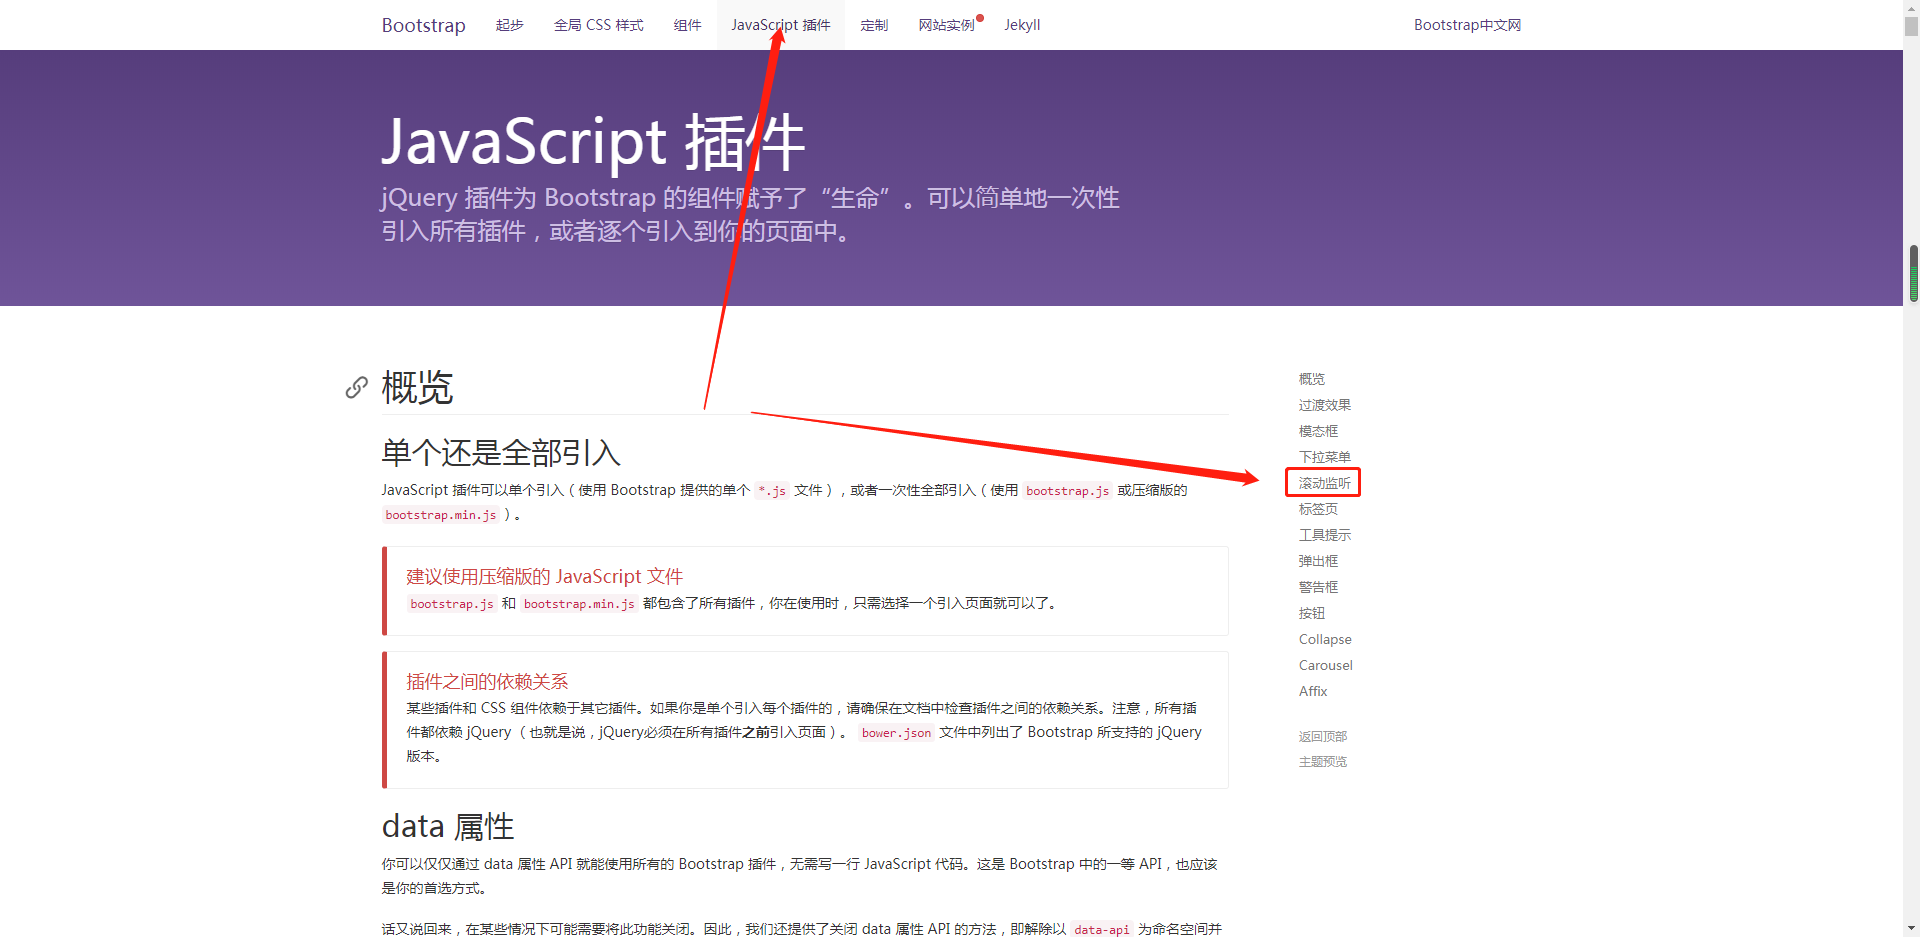Viewport: 1920px width, 937px height.
Task: Click 建议使用压缩版的 JavaScript 文件 callout title
Action: click(545, 577)
